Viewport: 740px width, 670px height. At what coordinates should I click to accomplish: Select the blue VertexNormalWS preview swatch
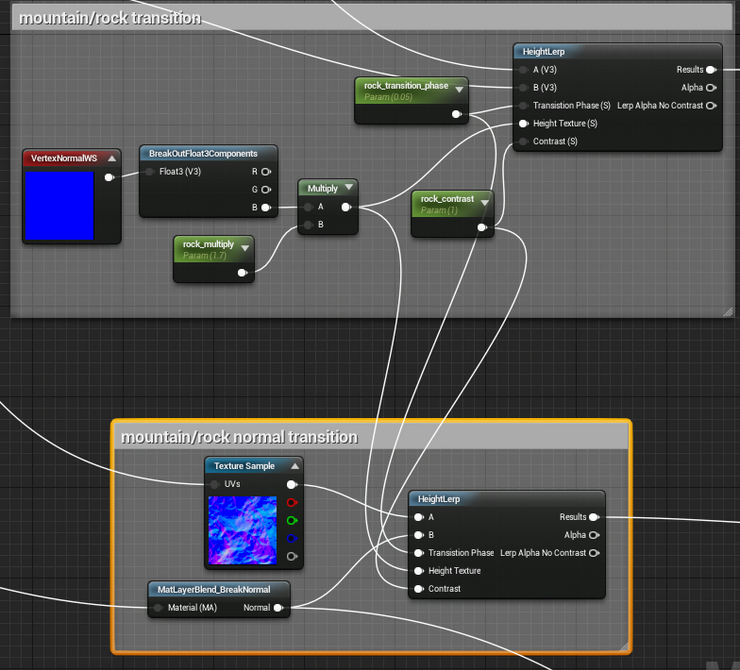point(59,206)
